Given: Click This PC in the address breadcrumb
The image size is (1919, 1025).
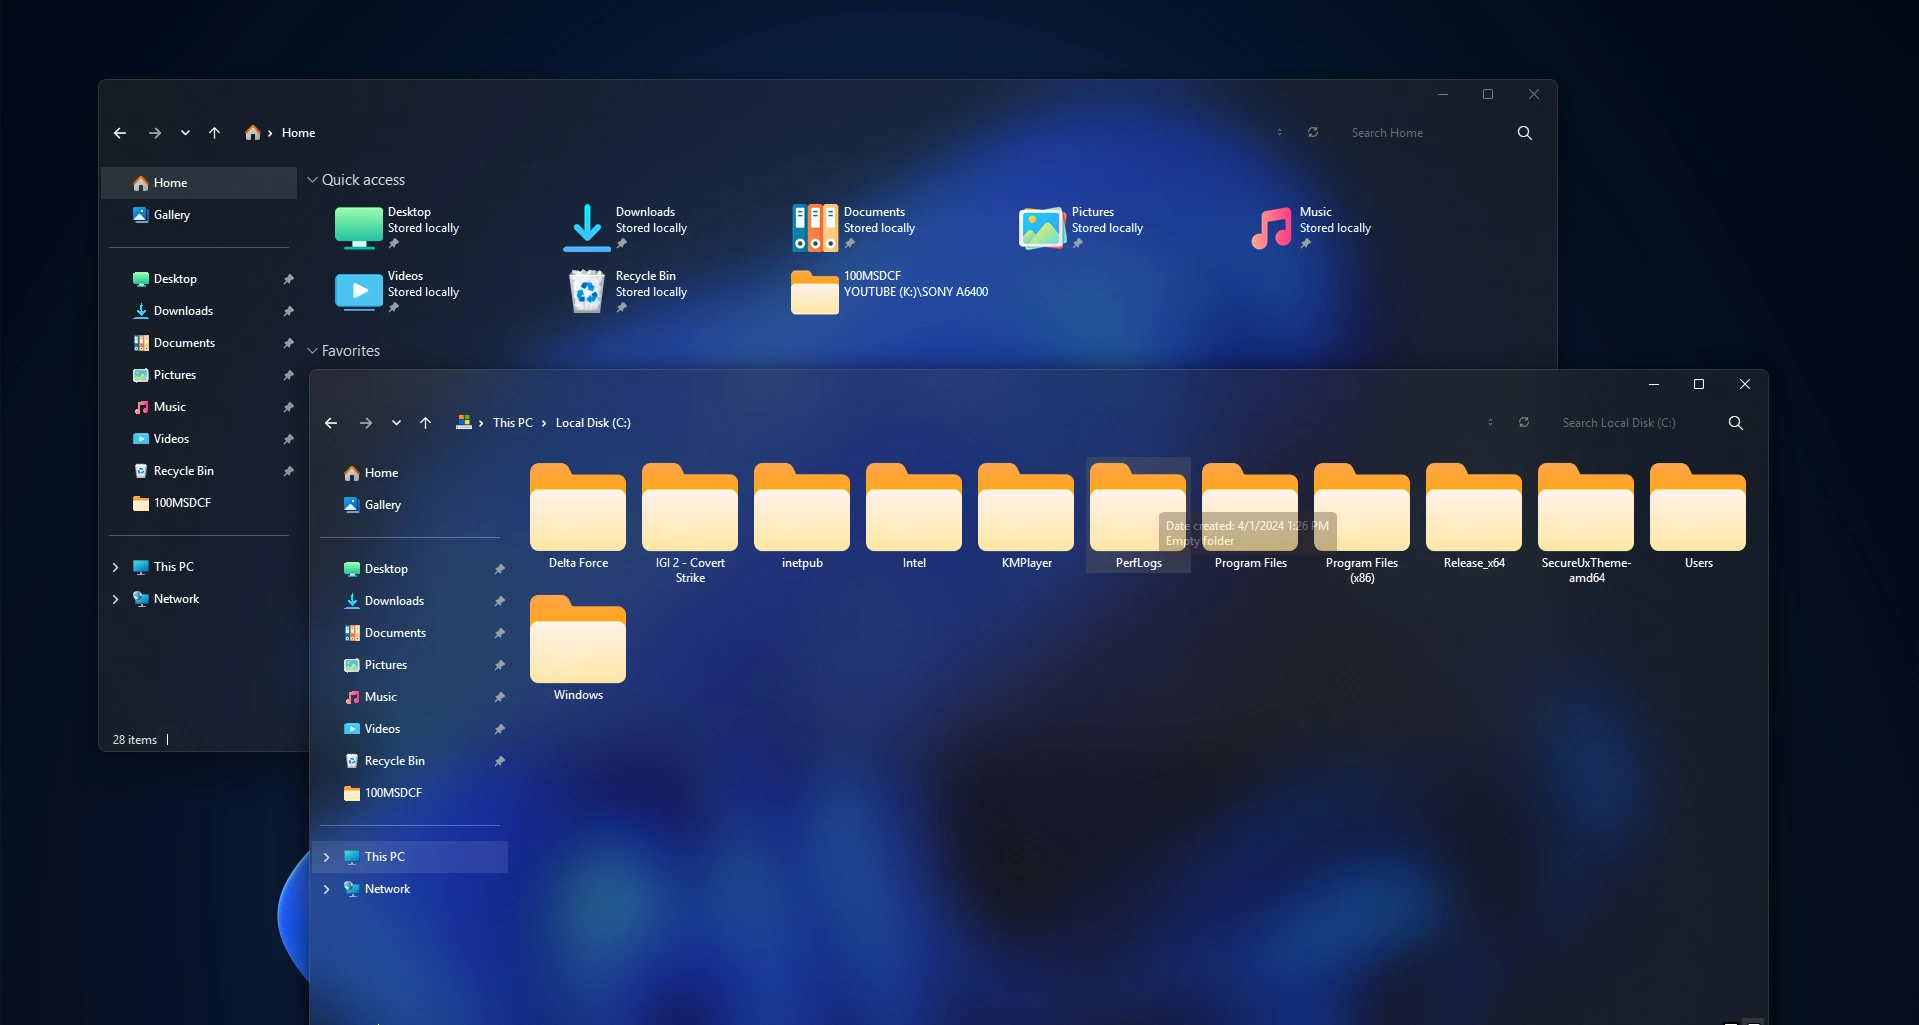Looking at the screenshot, I should point(512,423).
